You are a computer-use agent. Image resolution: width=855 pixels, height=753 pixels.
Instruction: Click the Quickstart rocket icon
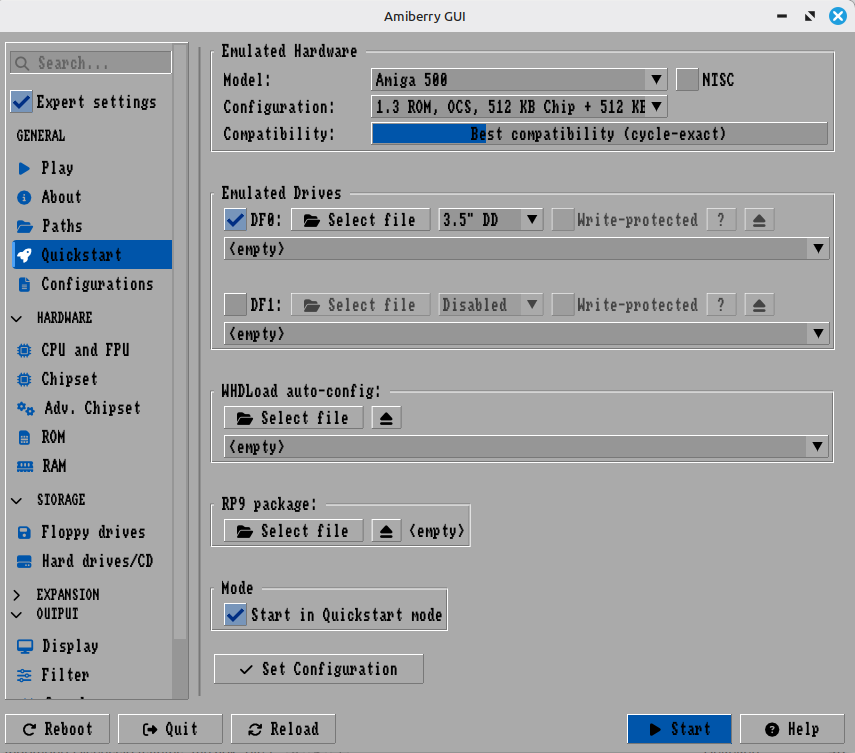pyautogui.click(x=25, y=255)
